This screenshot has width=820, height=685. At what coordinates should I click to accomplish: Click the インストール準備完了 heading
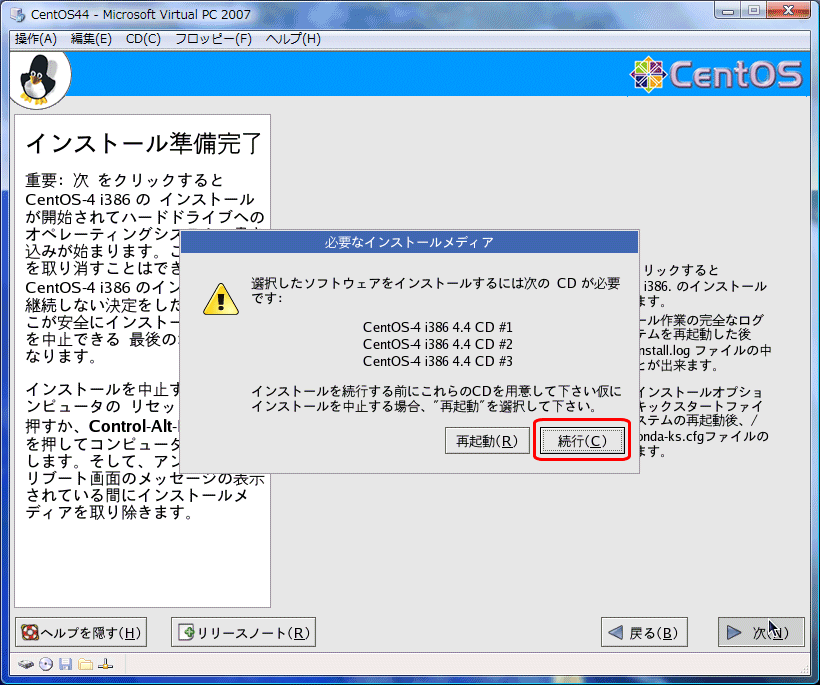point(143,143)
